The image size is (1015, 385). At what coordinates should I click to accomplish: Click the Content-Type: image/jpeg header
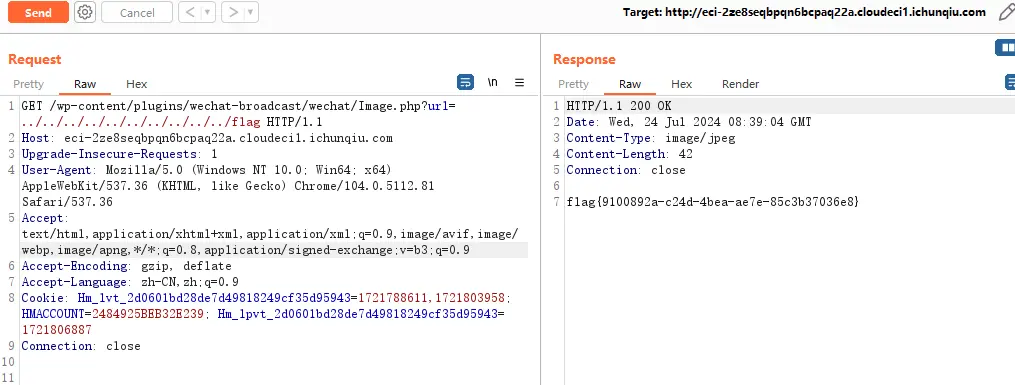coord(651,138)
